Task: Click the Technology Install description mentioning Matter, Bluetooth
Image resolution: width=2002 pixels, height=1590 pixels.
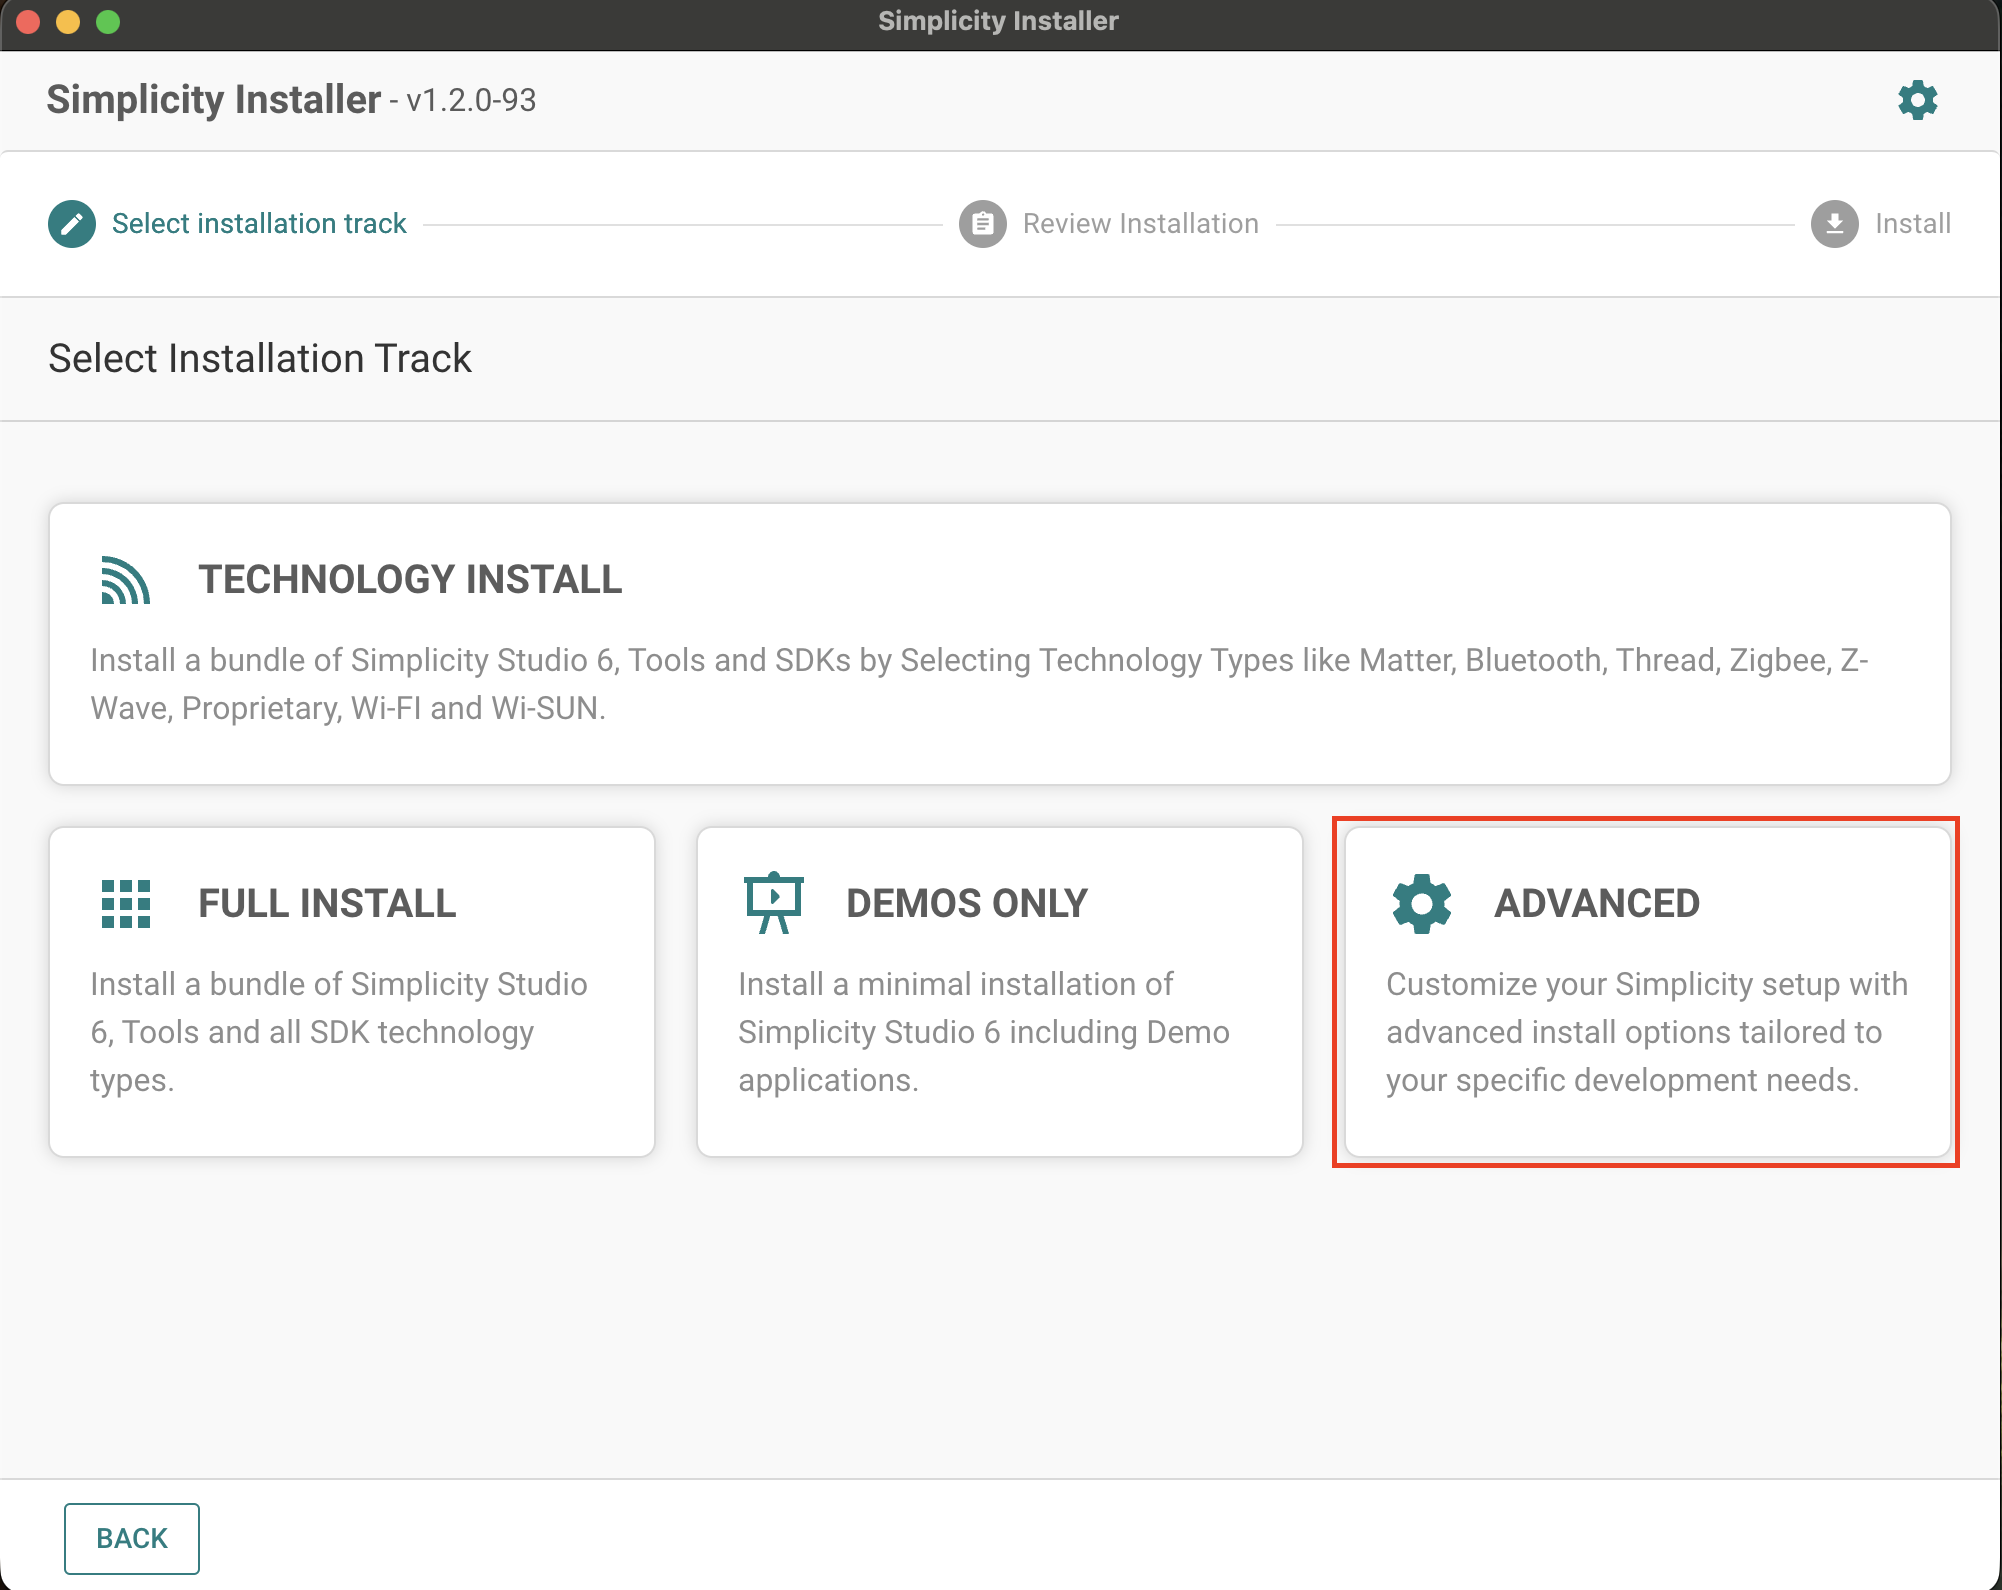Action: pyautogui.click(x=979, y=684)
